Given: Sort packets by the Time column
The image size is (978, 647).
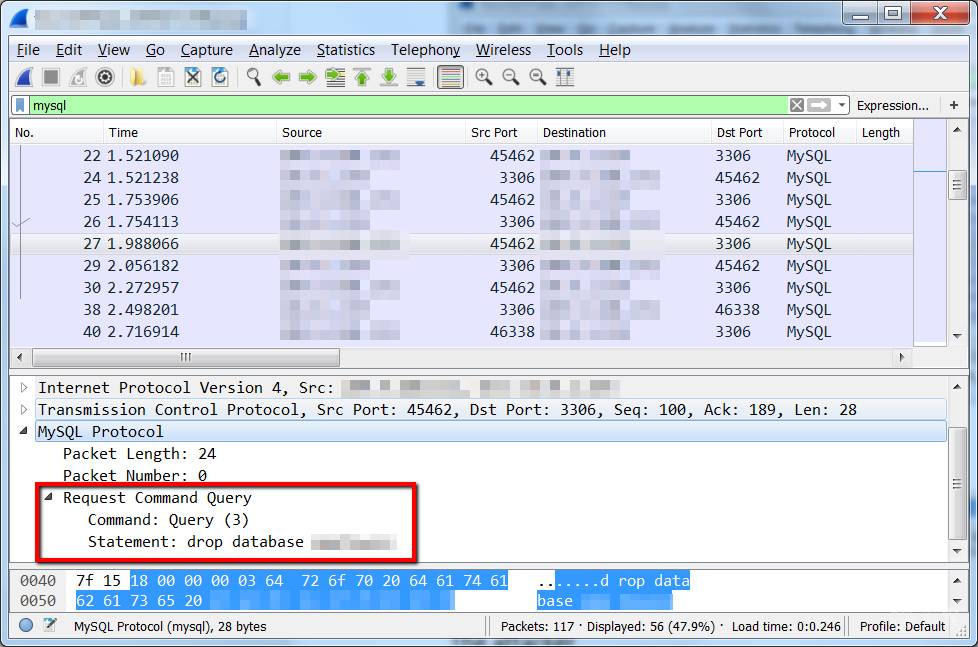Looking at the screenshot, I should click(x=189, y=132).
